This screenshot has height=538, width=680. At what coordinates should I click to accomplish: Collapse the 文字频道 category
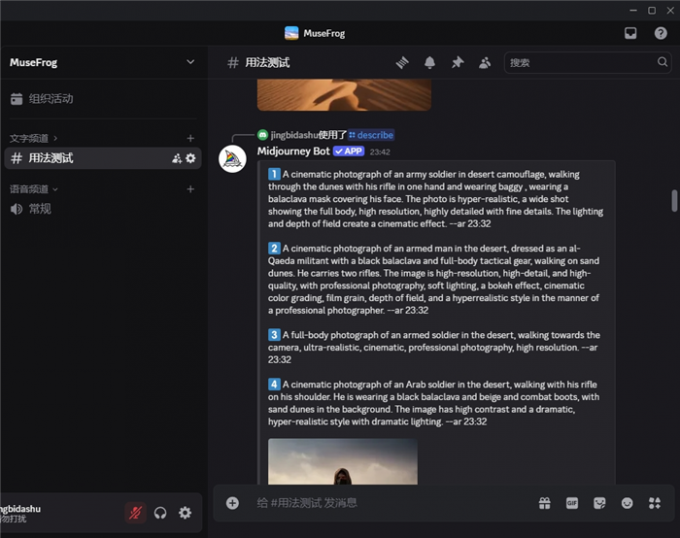point(33,138)
